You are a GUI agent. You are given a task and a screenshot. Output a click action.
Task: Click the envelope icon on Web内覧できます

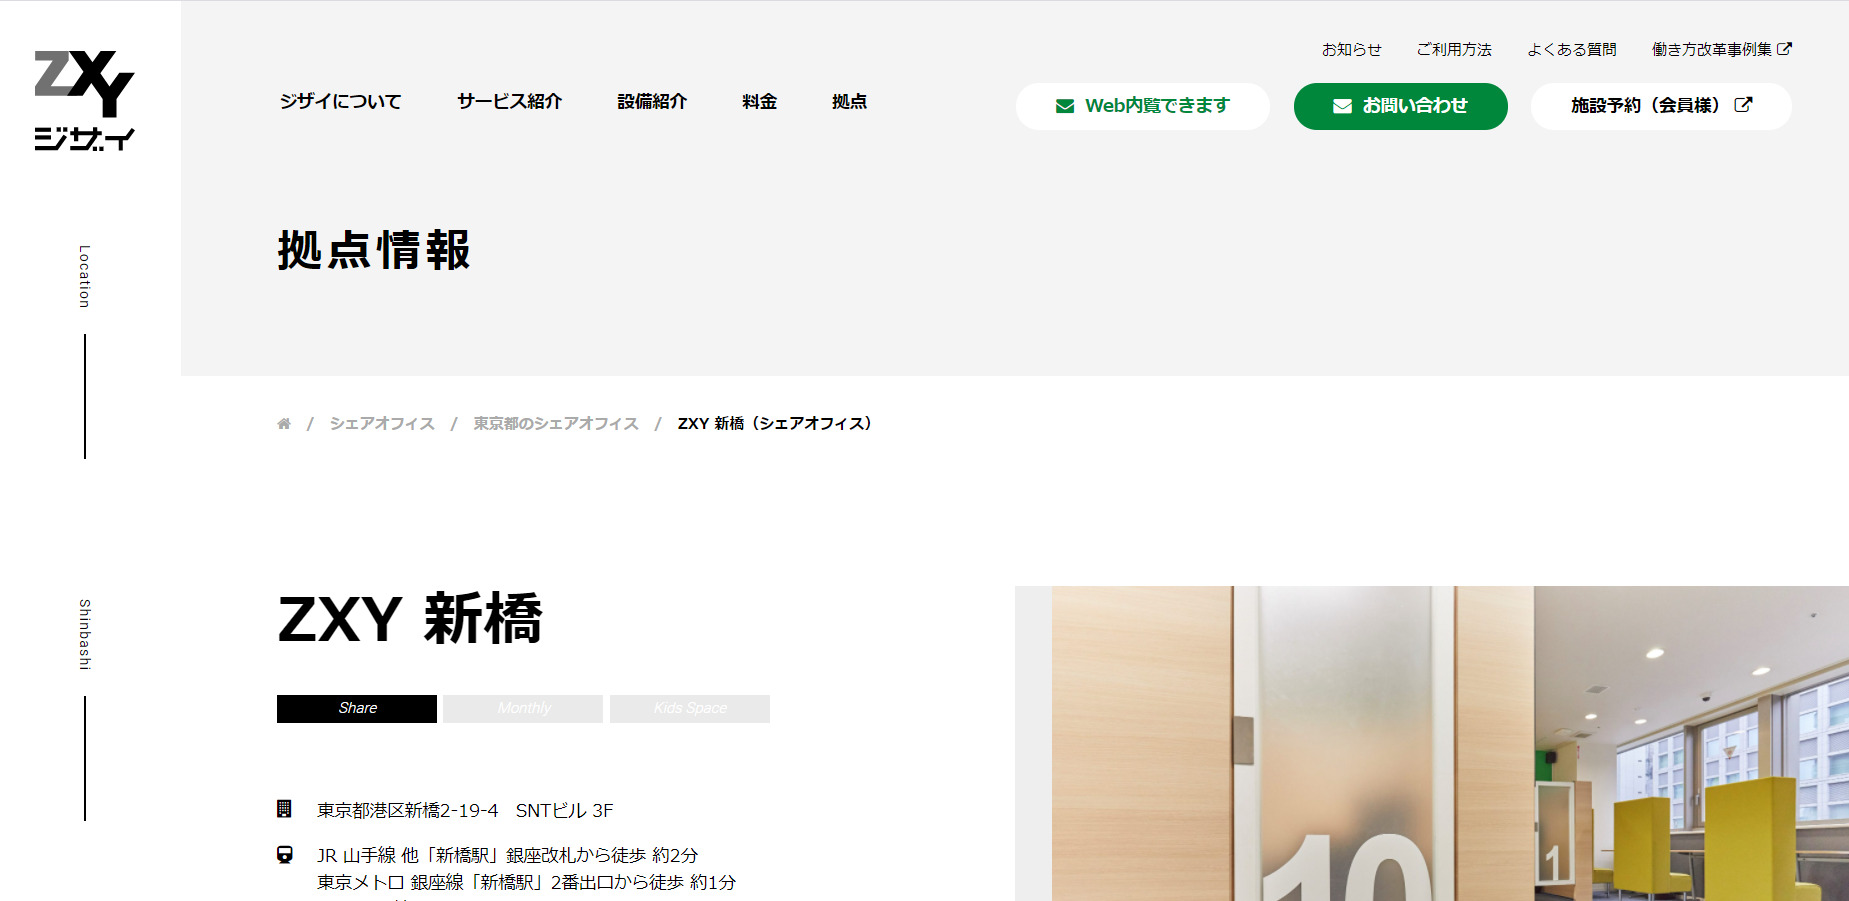pyautogui.click(x=1065, y=106)
